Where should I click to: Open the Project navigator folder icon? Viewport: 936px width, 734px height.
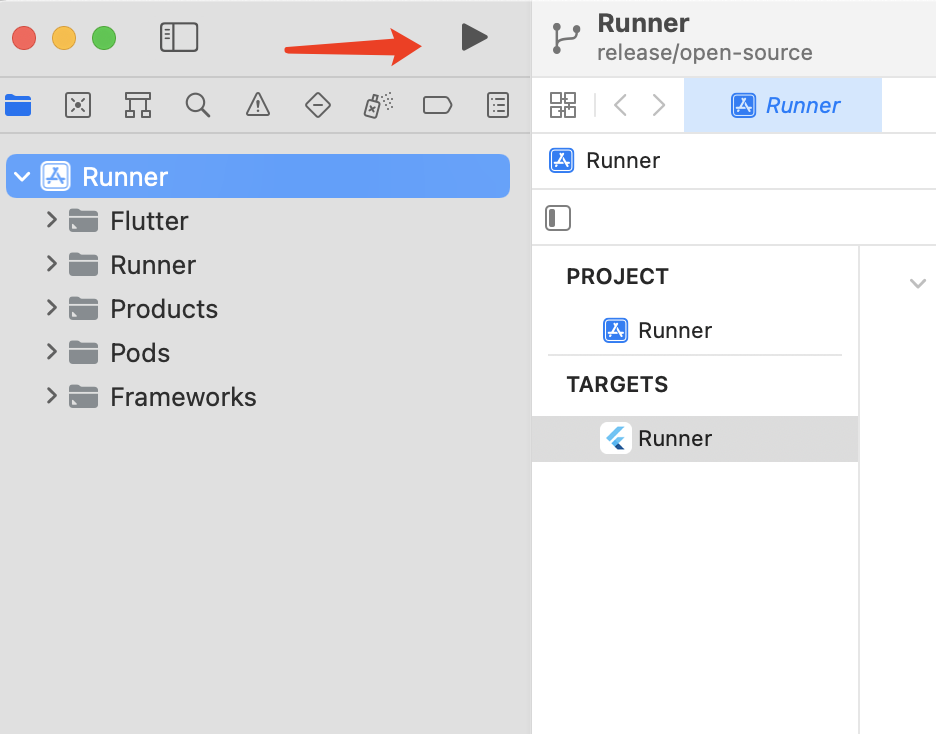coord(18,106)
